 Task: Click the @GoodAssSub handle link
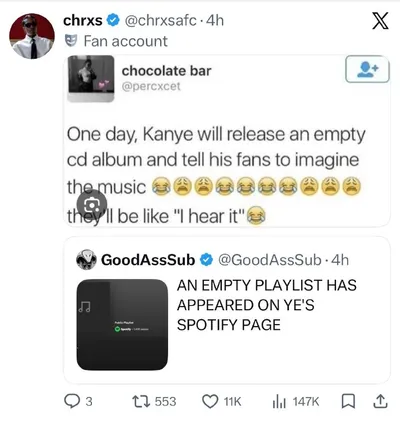pyautogui.click(x=270, y=260)
